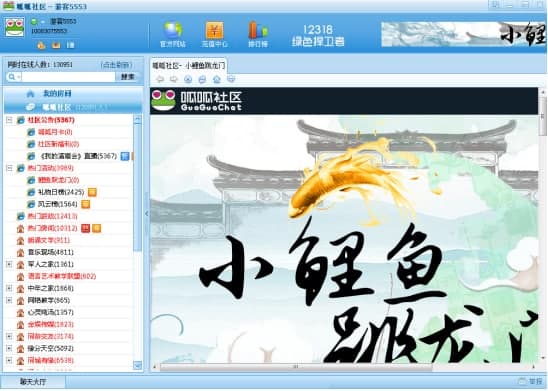The image size is (548, 391).
Task: Click the house icon beside 军人之家(1361)
Action: tap(20, 264)
